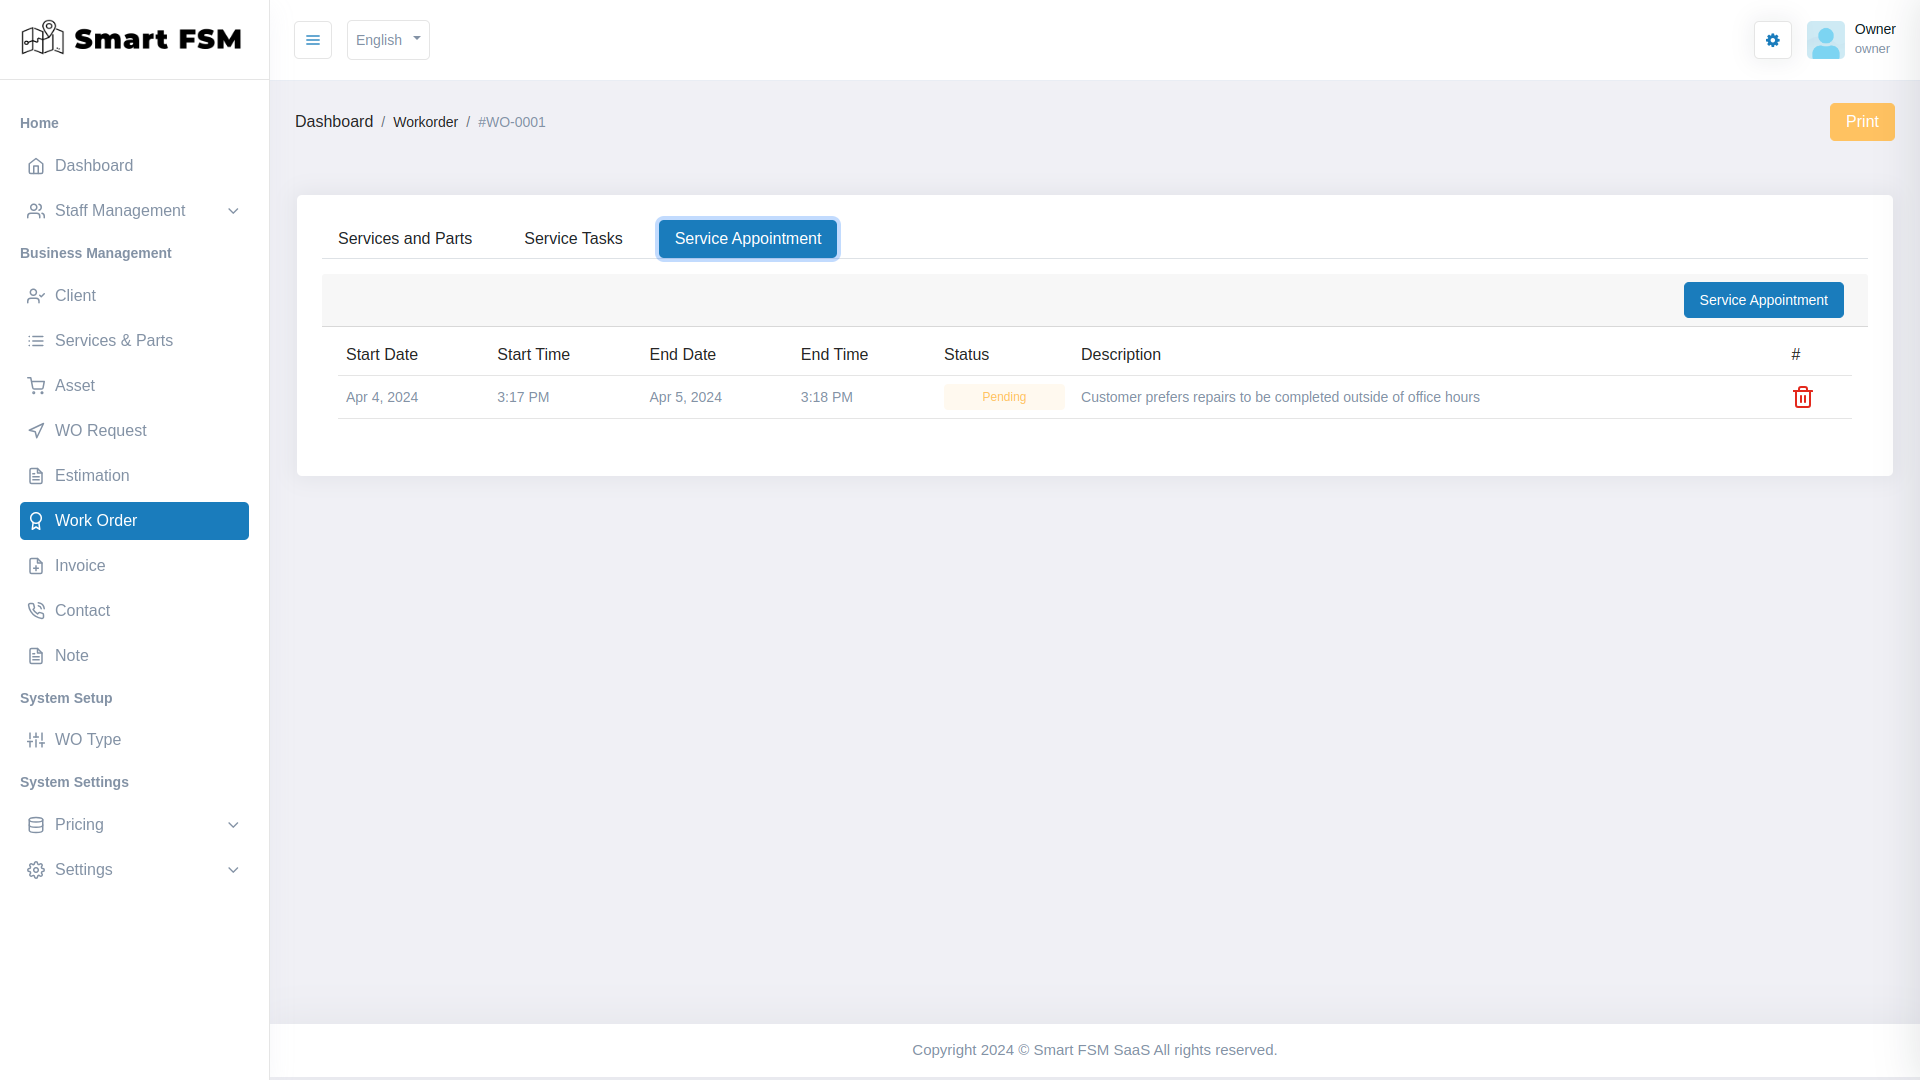Expand the Pricing section

(x=233, y=825)
